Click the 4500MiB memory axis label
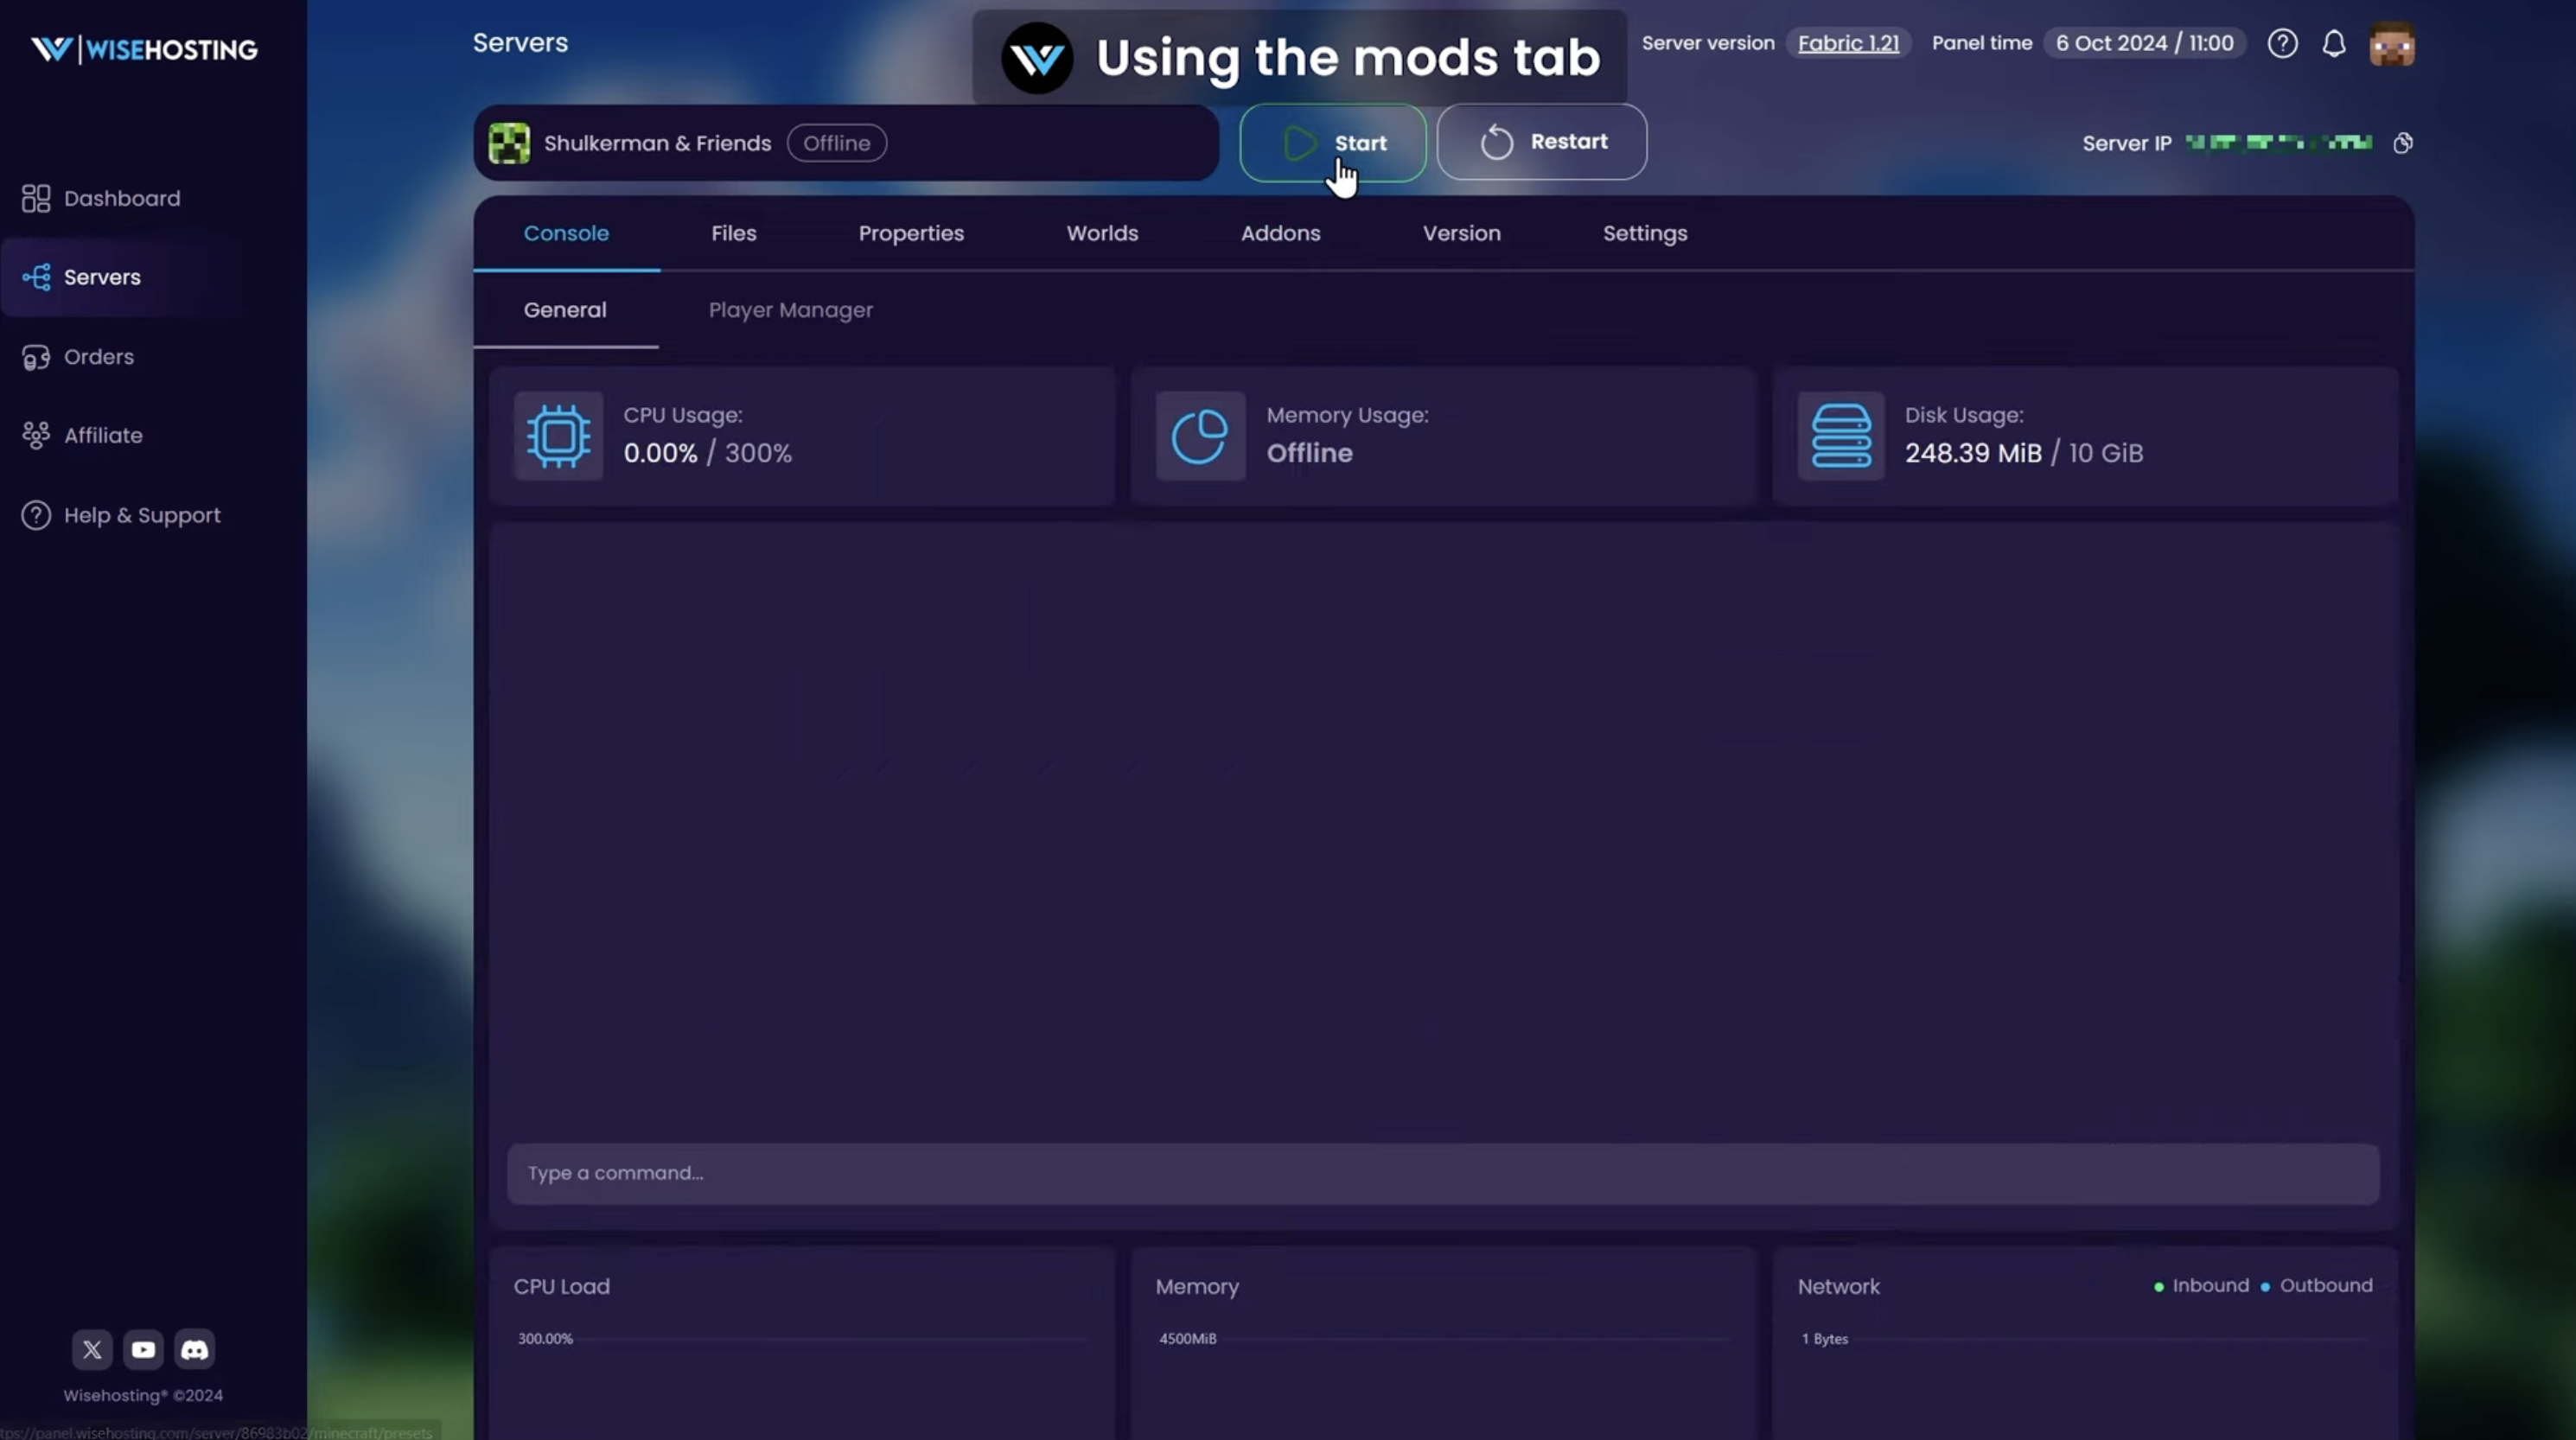Screen dimensions: 2576x1440 (x=1188, y=1339)
